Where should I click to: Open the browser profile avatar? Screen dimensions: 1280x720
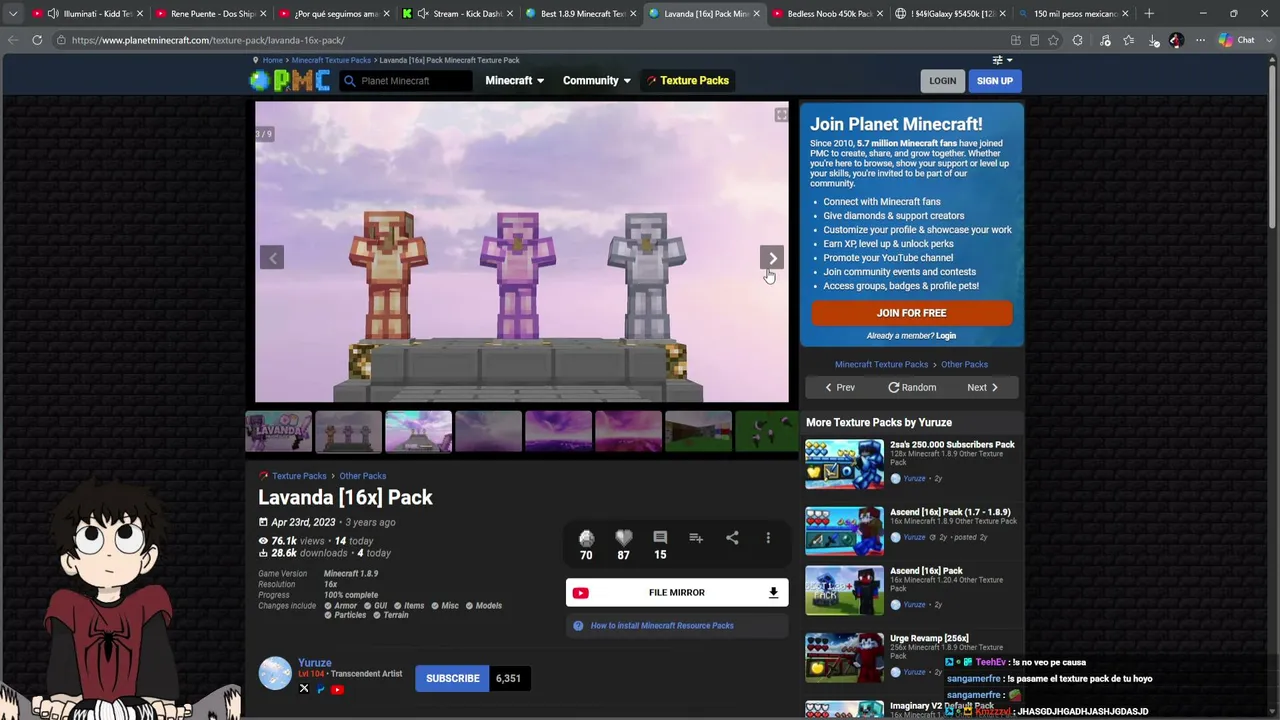point(1176,40)
